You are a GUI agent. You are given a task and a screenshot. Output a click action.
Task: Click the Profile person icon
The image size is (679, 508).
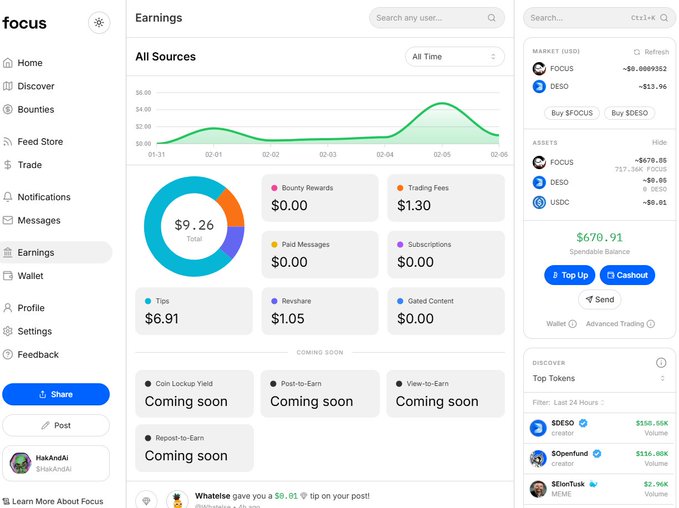[x=8, y=308]
